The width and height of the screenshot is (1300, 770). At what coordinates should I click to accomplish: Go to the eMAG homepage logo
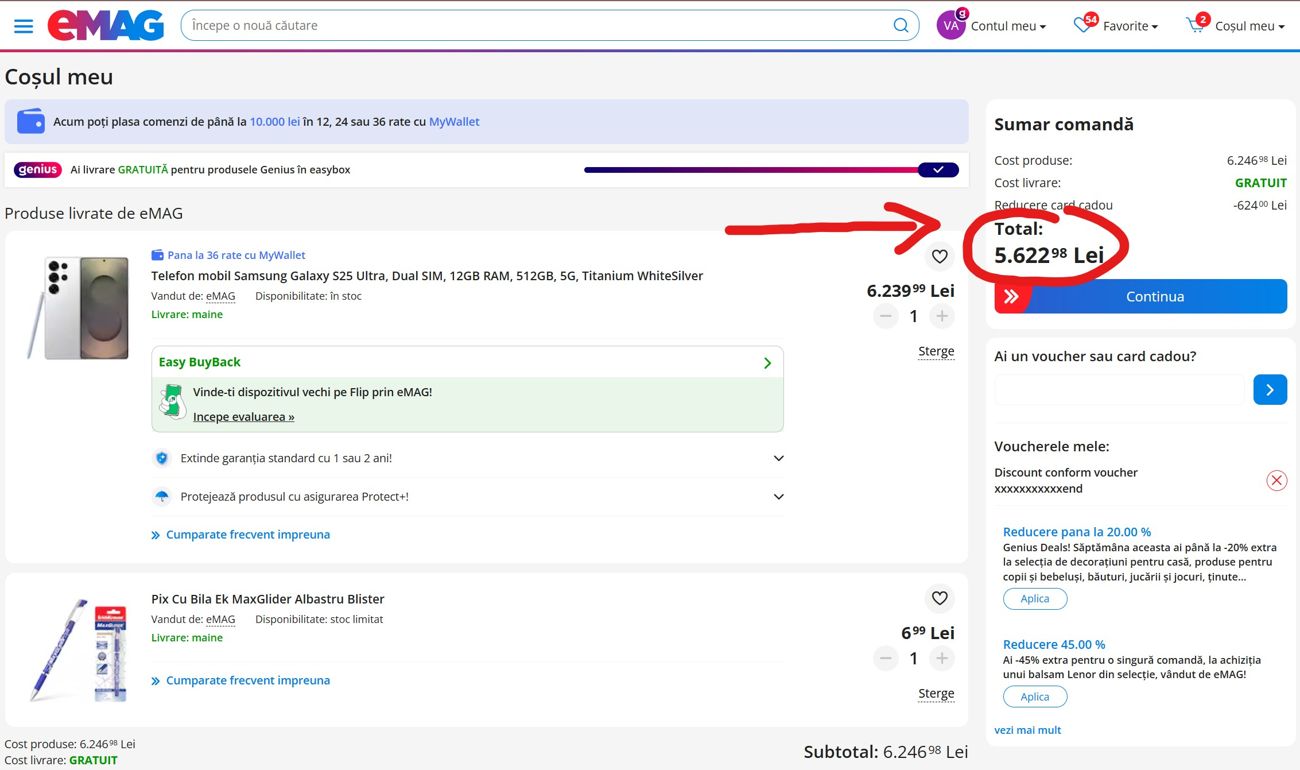[x=106, y=25]
